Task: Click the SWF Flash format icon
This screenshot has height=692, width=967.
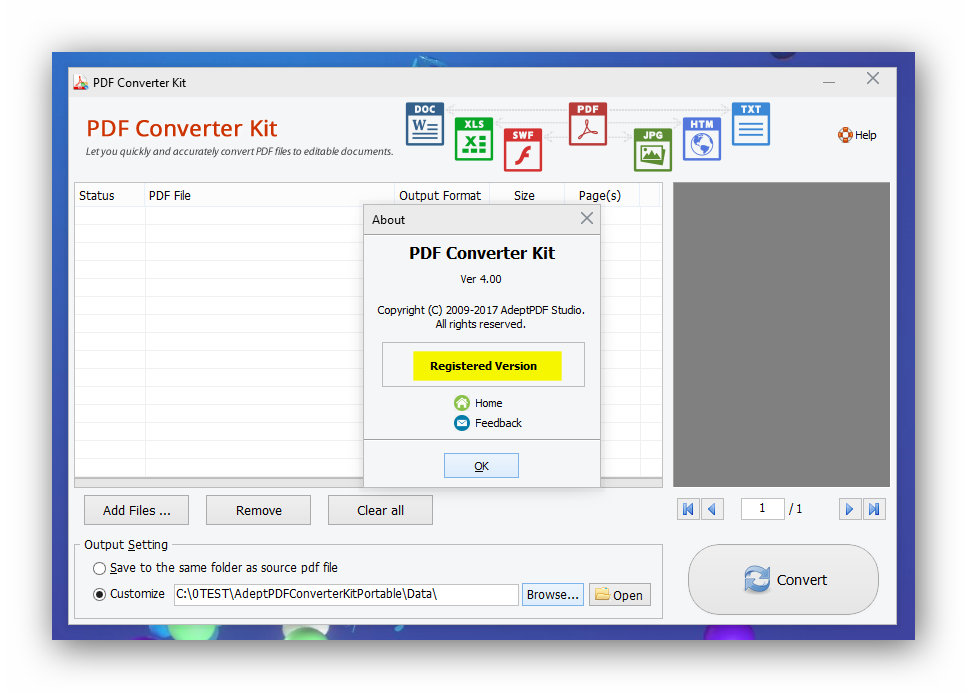Action: coord(522,150)
